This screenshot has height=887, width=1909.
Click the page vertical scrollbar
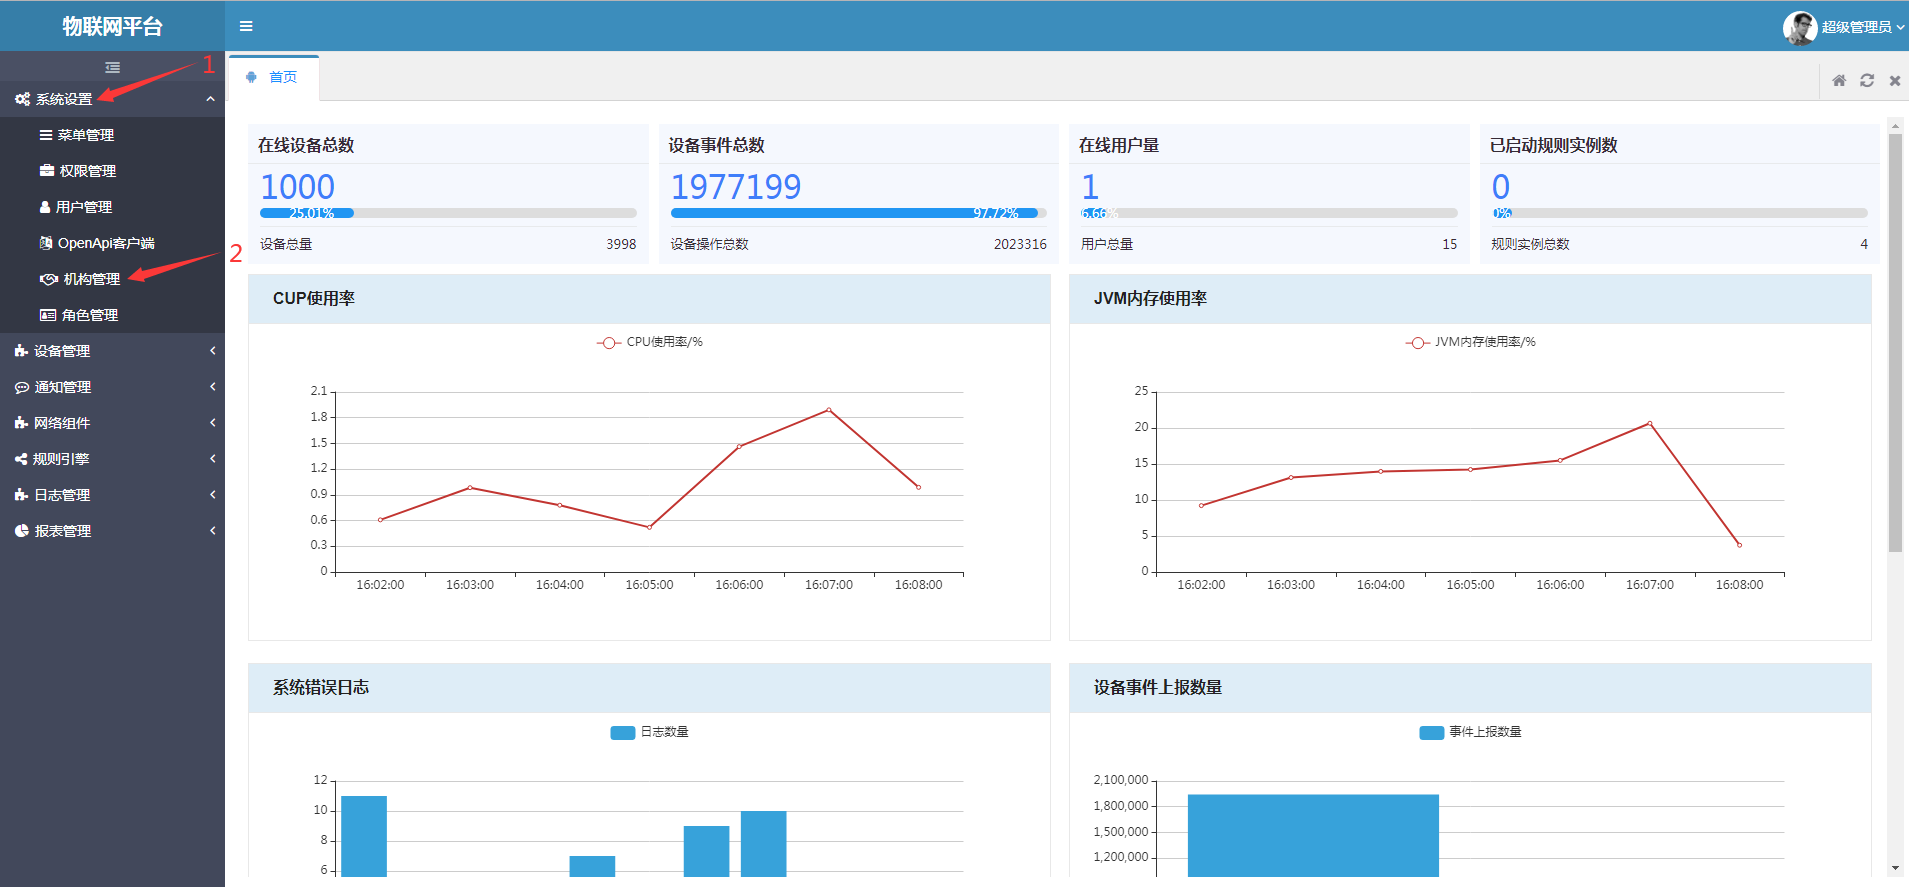1894,340
